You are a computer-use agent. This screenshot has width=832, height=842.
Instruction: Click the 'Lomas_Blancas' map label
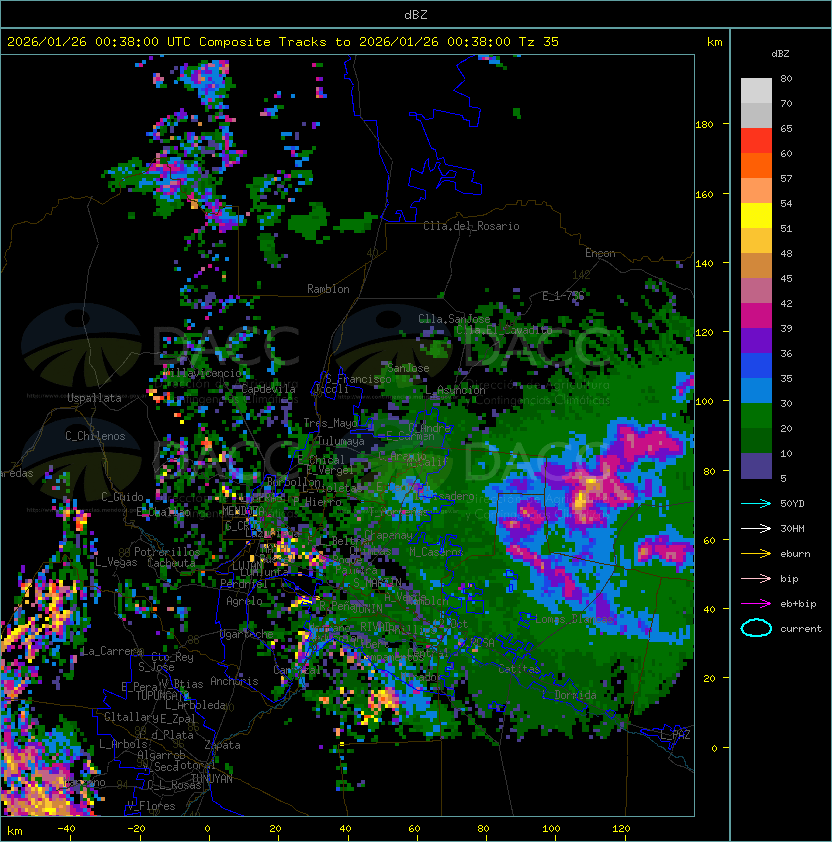pos(574,619)
